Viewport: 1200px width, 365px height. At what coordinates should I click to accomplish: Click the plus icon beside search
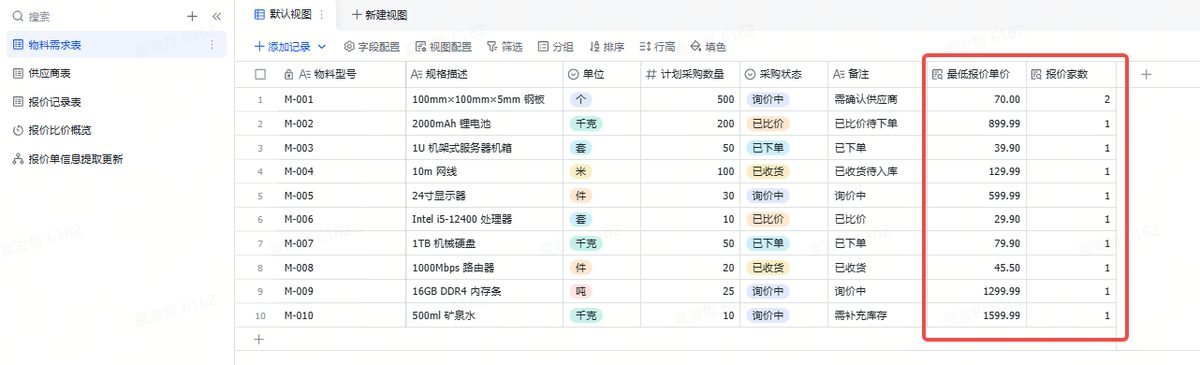(x=192, y=17)
